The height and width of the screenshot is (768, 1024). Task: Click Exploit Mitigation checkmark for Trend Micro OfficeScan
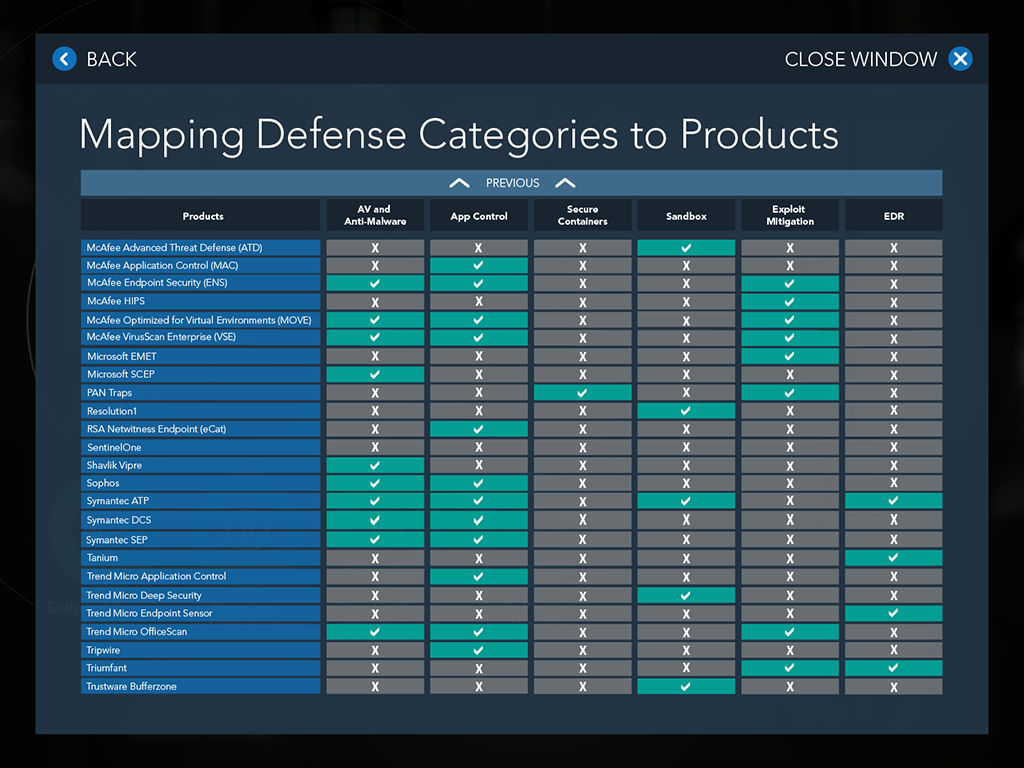(x=790, y=632)
